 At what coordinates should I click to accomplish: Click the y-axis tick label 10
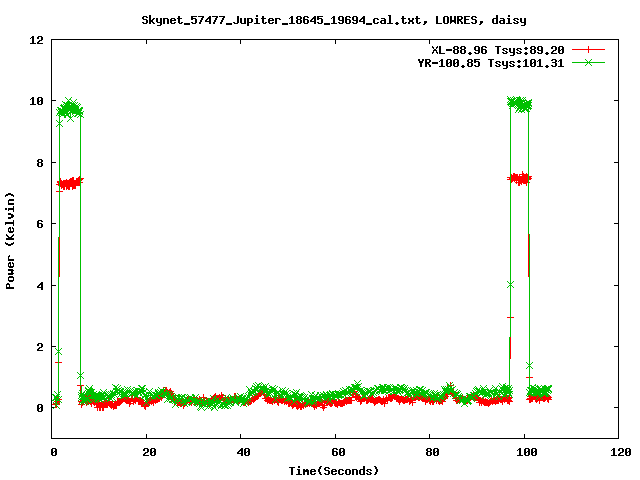36,101
